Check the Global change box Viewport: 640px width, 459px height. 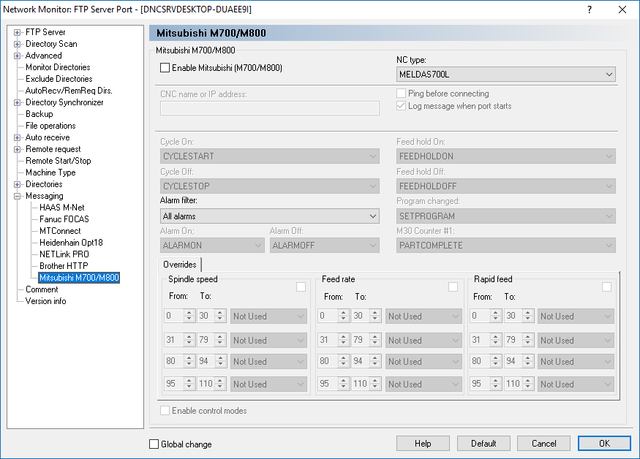(154, 444)
